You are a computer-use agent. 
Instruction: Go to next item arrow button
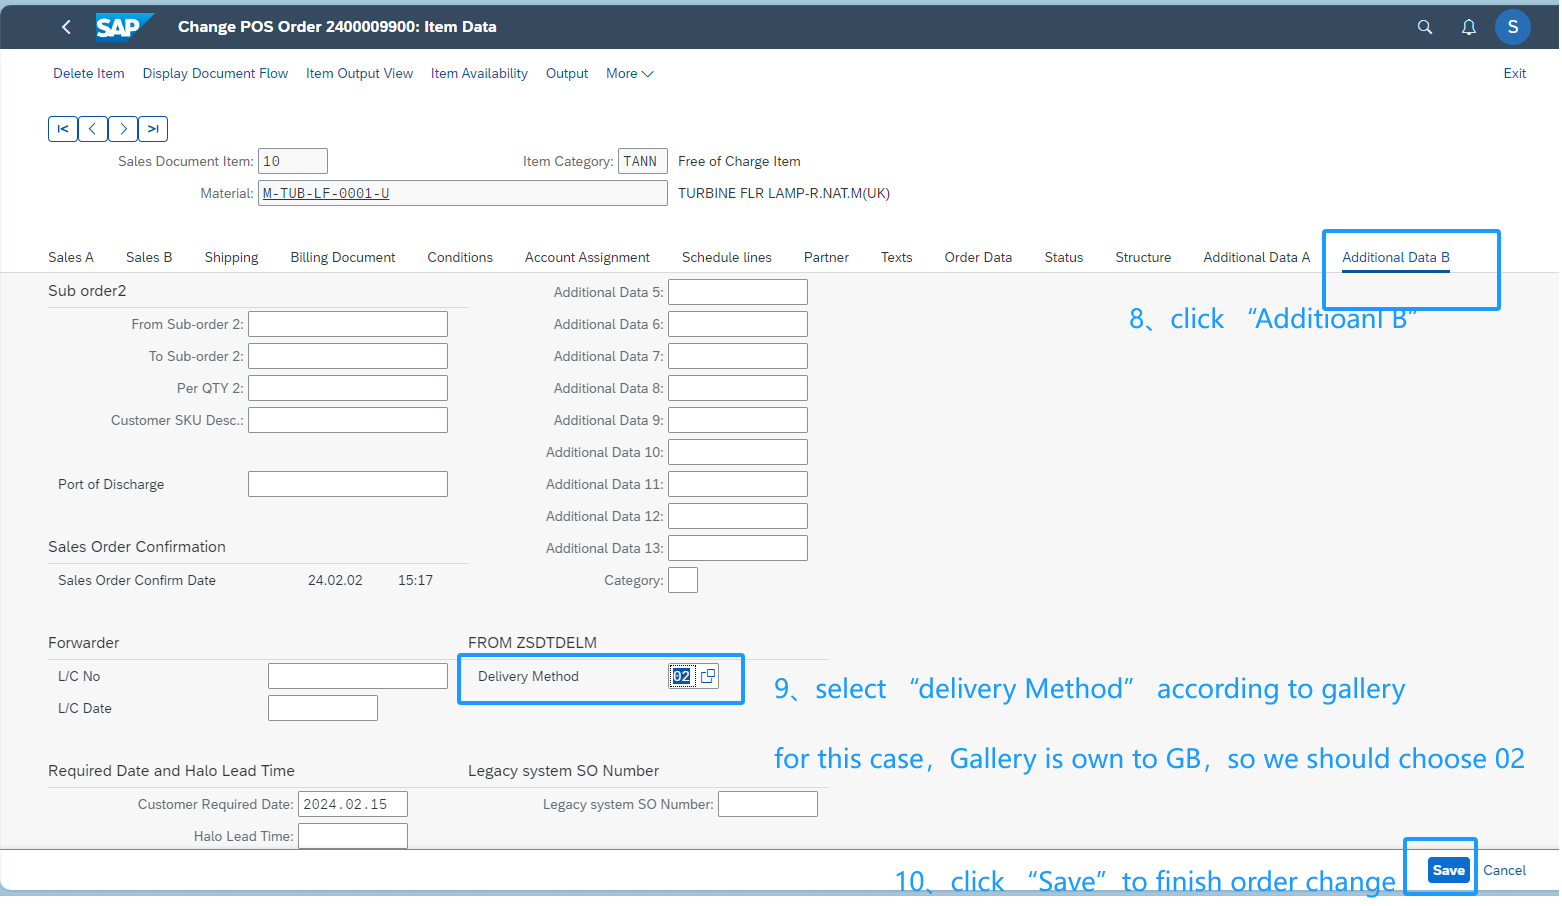[x=123, y=129]
